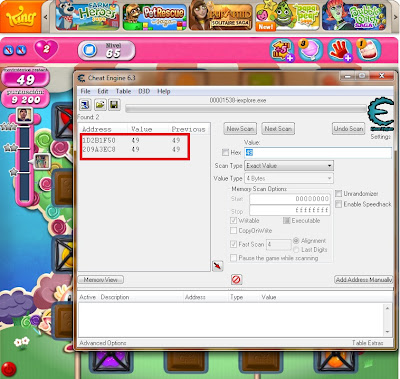Enable Speedhack checkbox
The image size is (400, 379).
[338, 204]
